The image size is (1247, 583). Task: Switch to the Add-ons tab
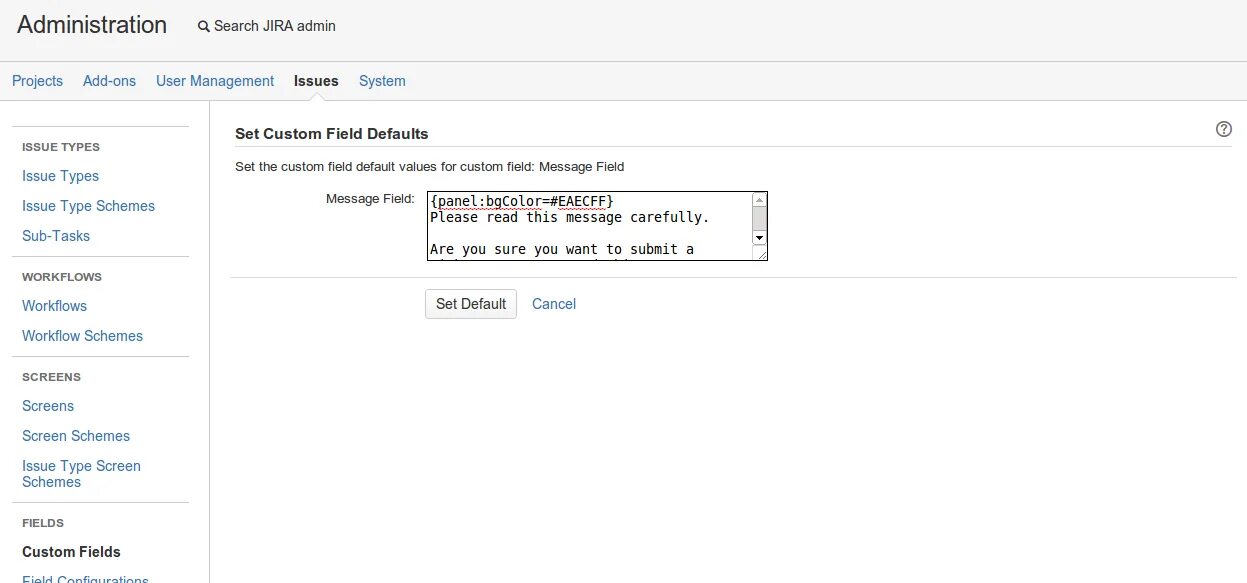[109, 81]
